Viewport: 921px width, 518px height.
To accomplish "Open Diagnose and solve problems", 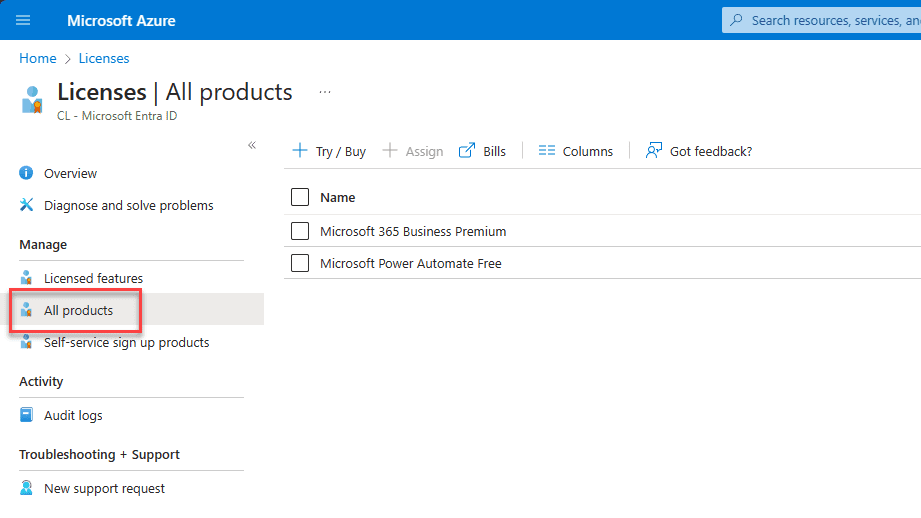I will pos(129,206).
